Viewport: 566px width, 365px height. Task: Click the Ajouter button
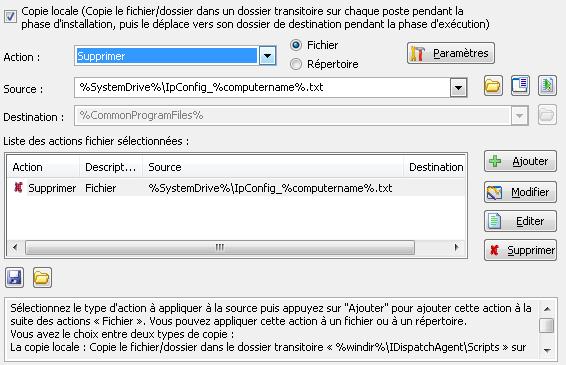[520, 161]
